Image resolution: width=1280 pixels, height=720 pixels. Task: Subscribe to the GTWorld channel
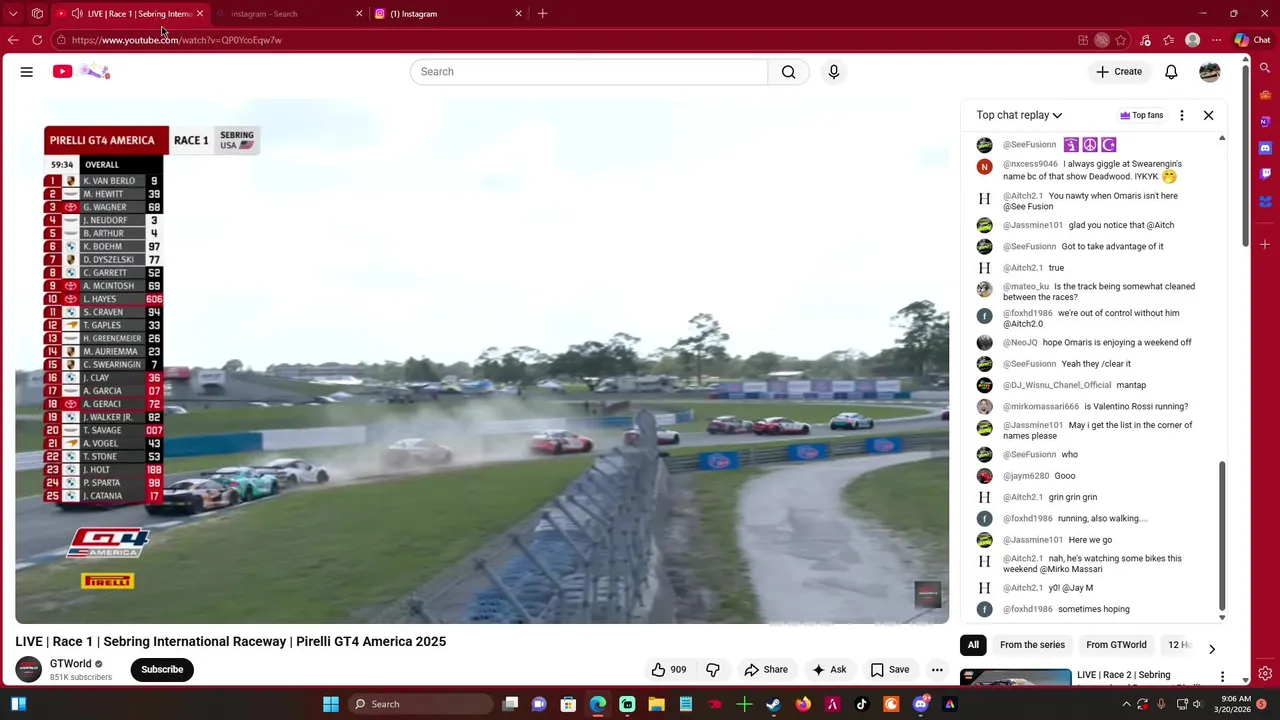pyautogui.click(x=162, y=670)
